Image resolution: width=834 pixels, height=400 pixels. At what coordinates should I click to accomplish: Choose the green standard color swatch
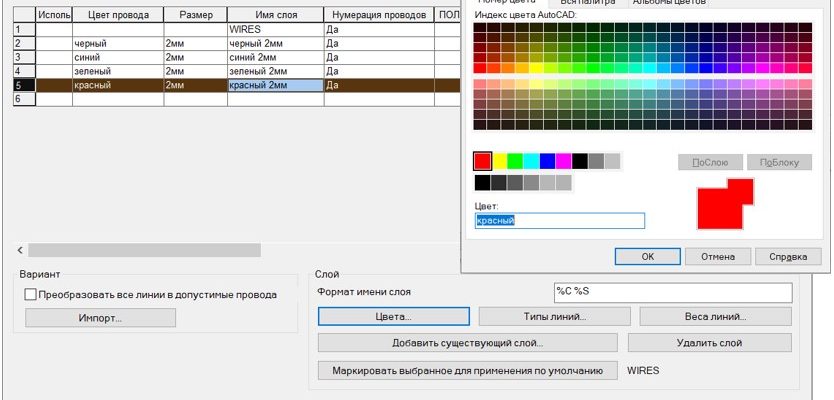(x=515, y=161)
